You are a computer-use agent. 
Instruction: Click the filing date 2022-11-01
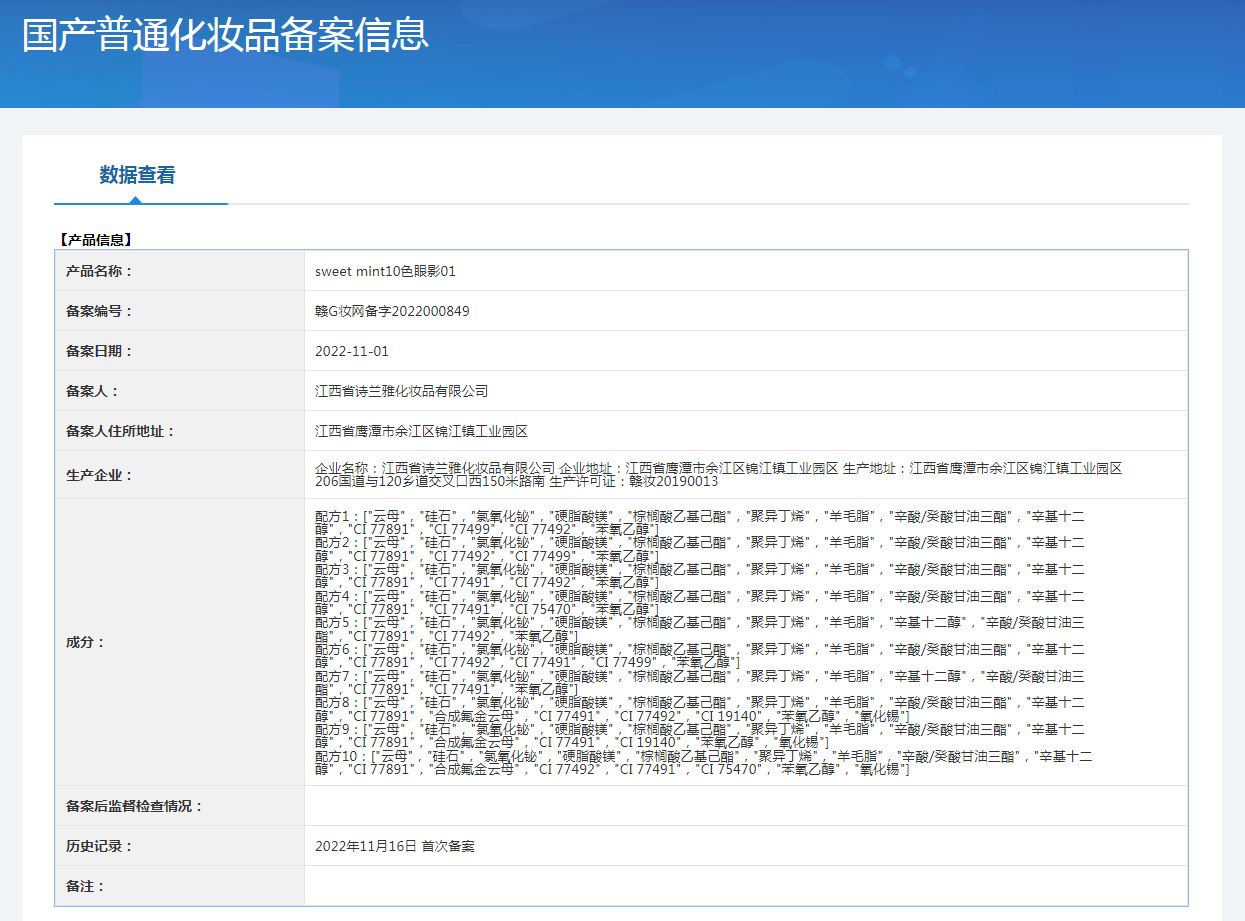pos(352,351)
